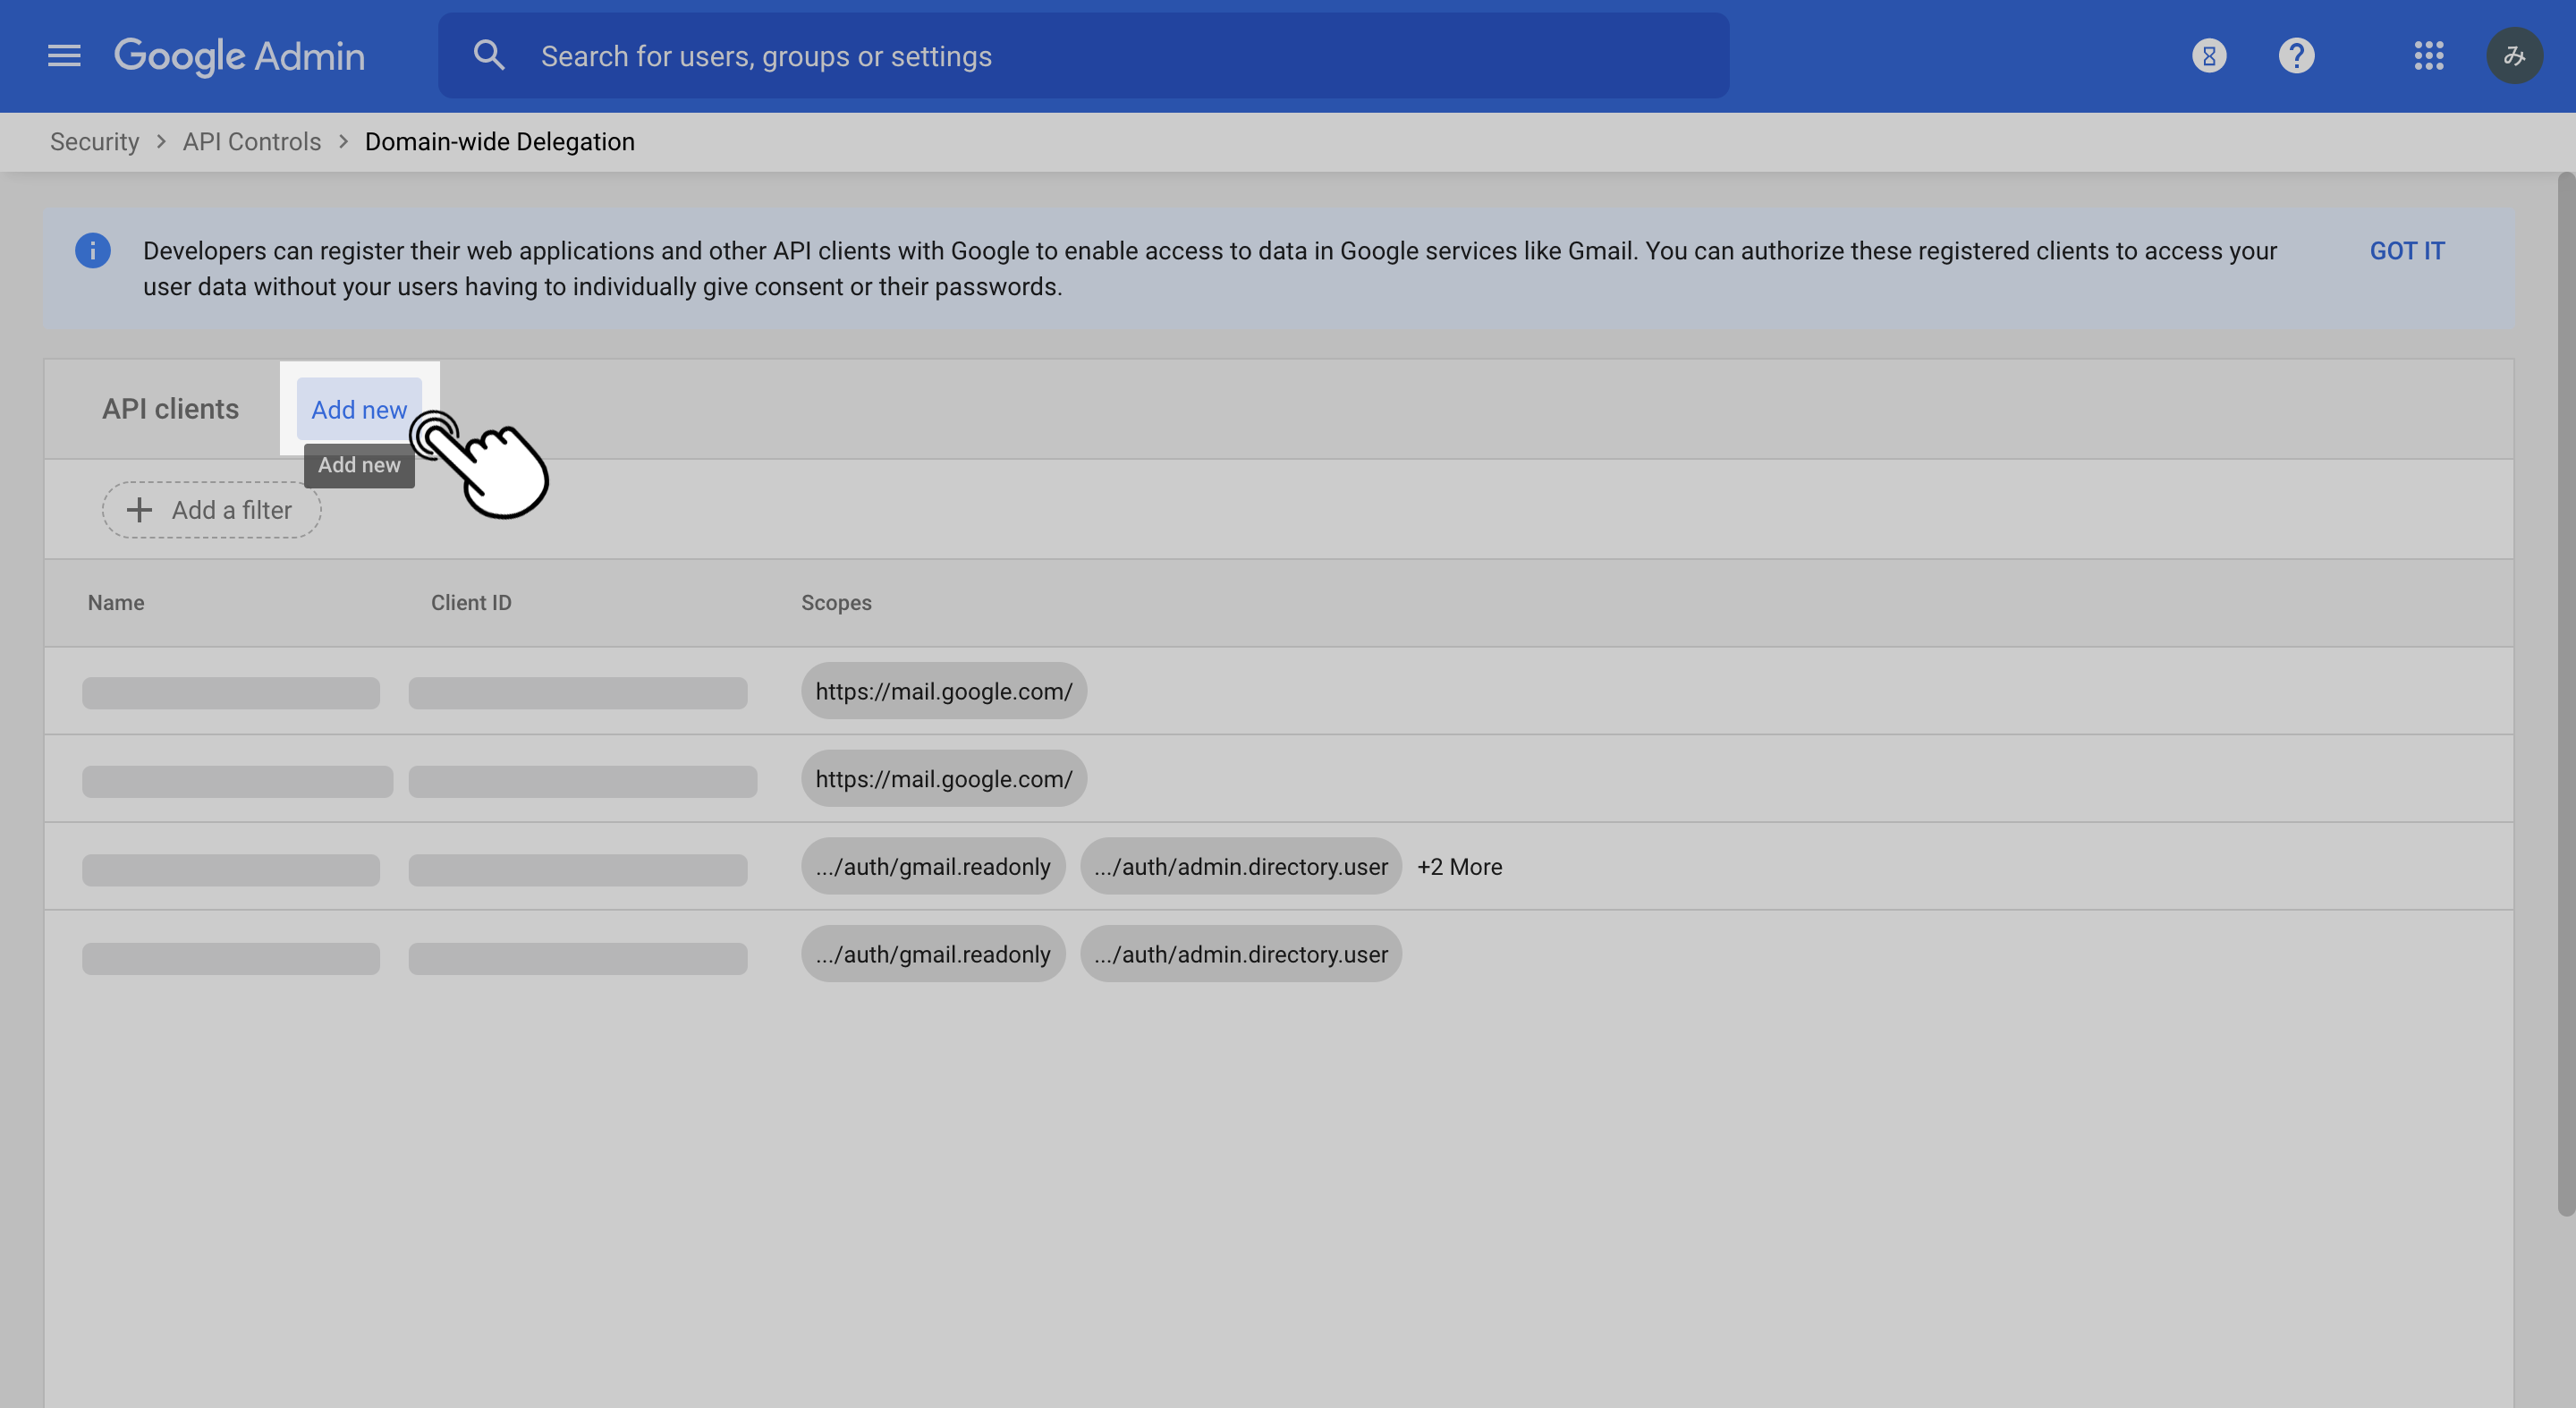Click the search magnifier icon
Screen dimensions: 2576x1408
pos(489,56)
